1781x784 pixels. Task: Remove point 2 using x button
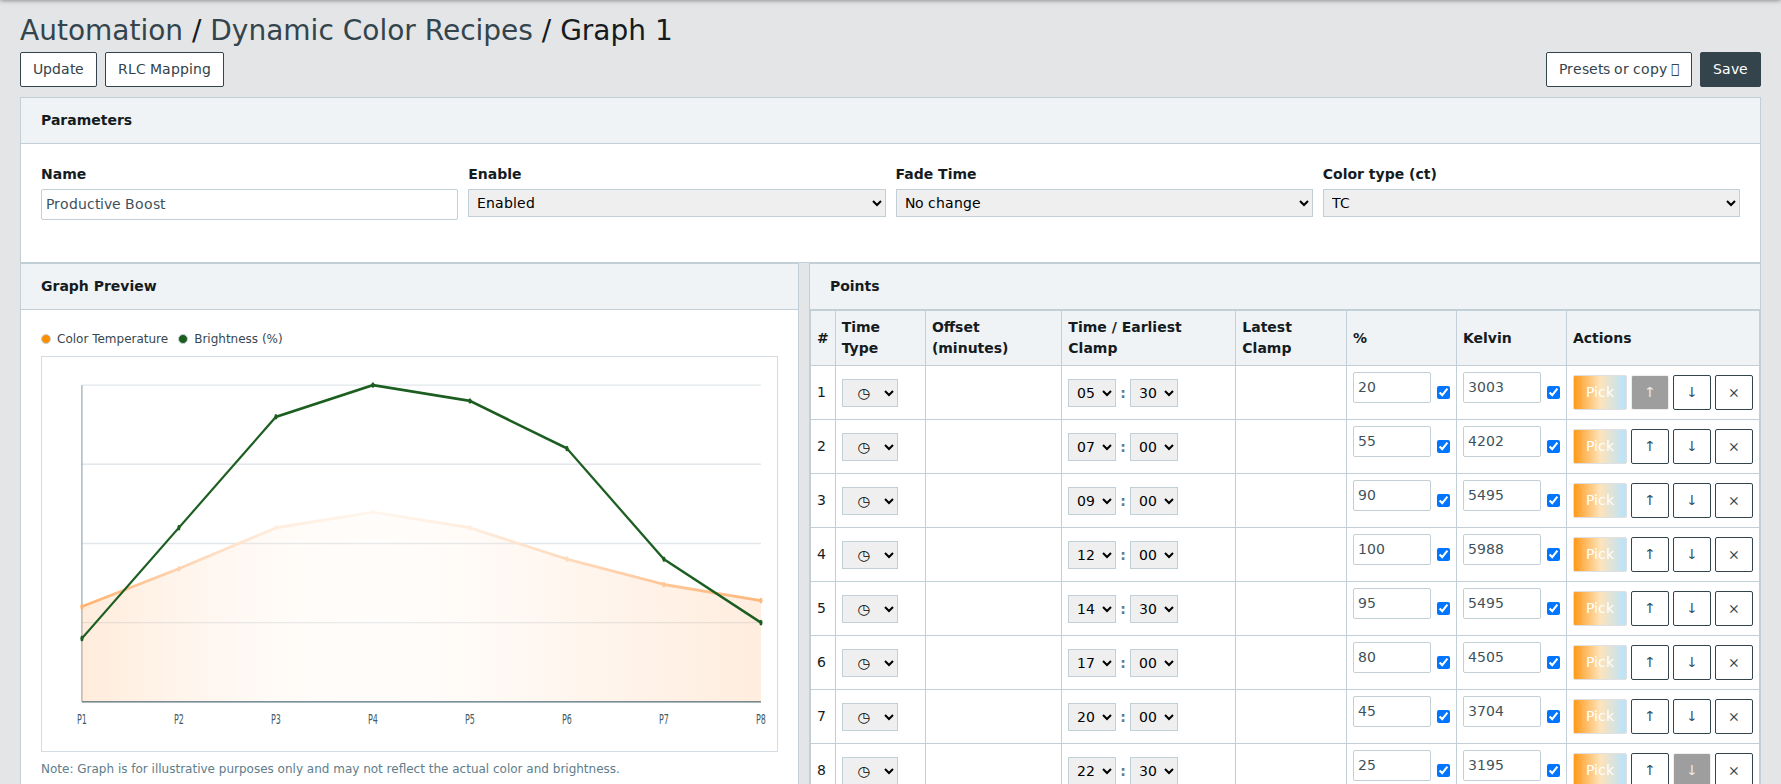pos(1733,446)
